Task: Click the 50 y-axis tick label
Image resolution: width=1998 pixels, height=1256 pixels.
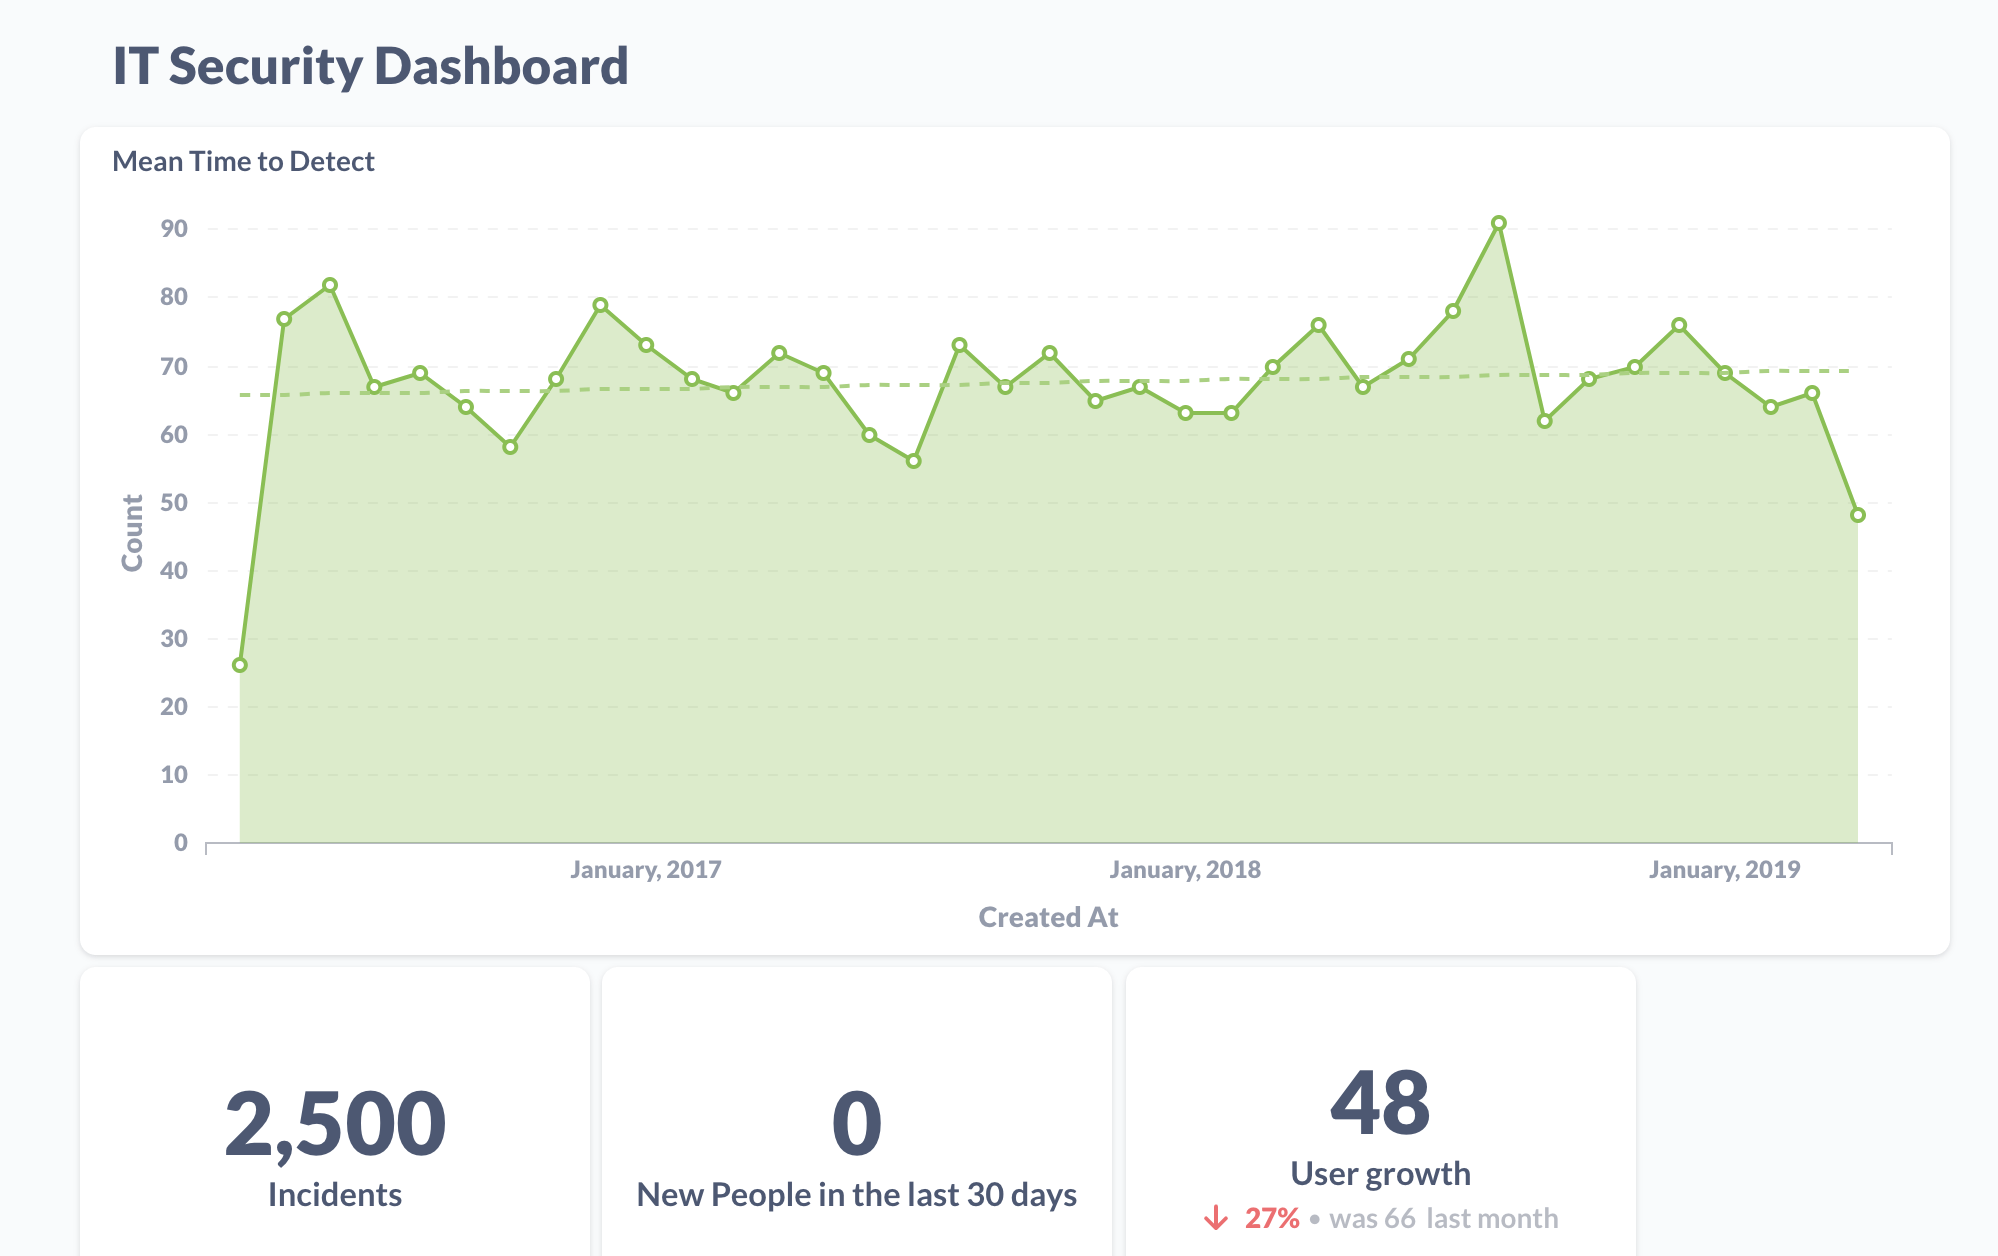Action: point(174,503)
